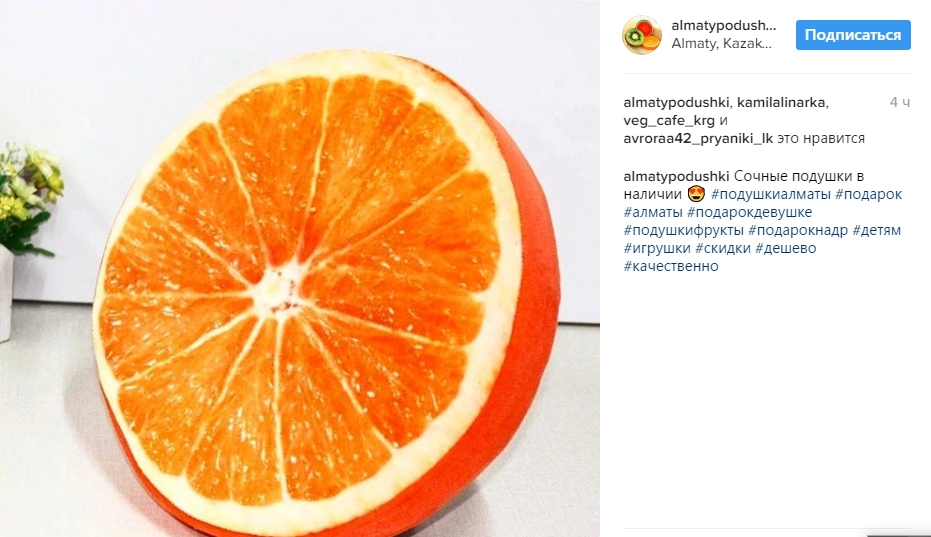Open the #подушкифрукты hashtag
This screenshot has width=931, height=537.
click(683, 230)
